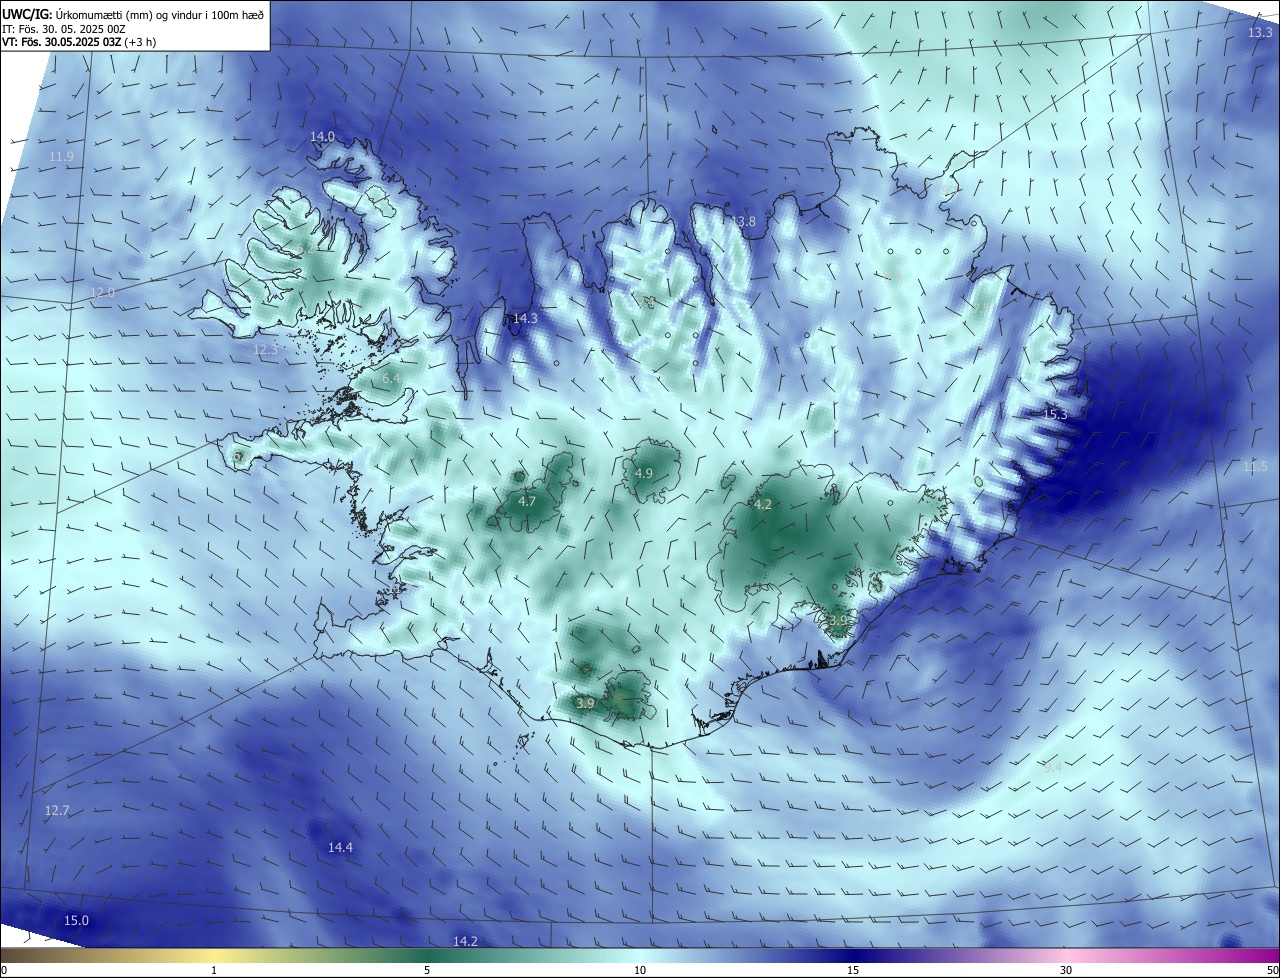Click the 4.7 value on the glacier
The width and height of the screenshot is (1280, 978).
[527, 501]
